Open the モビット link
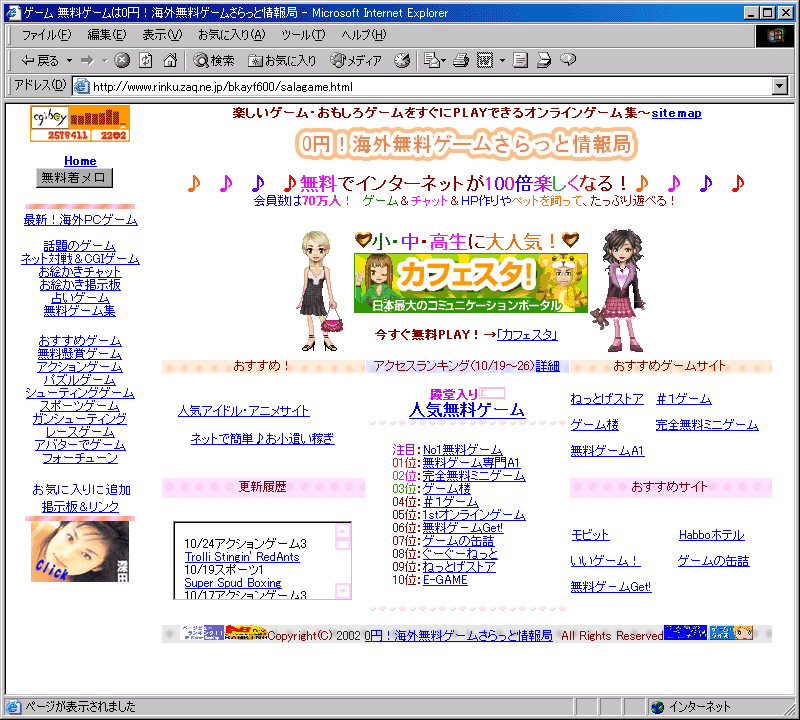This screenshot has width=800, height=720. 590,535
